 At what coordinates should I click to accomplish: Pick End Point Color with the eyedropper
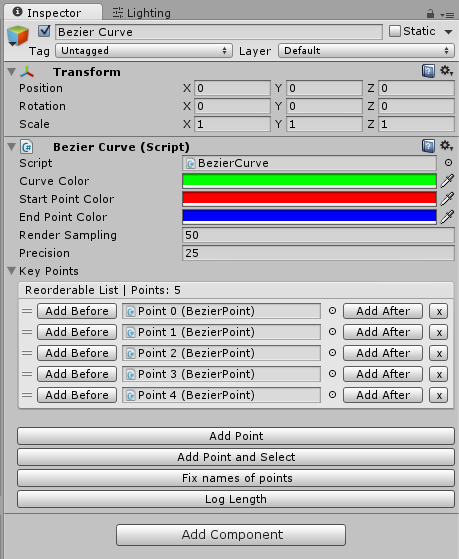[x=447, y=216]
